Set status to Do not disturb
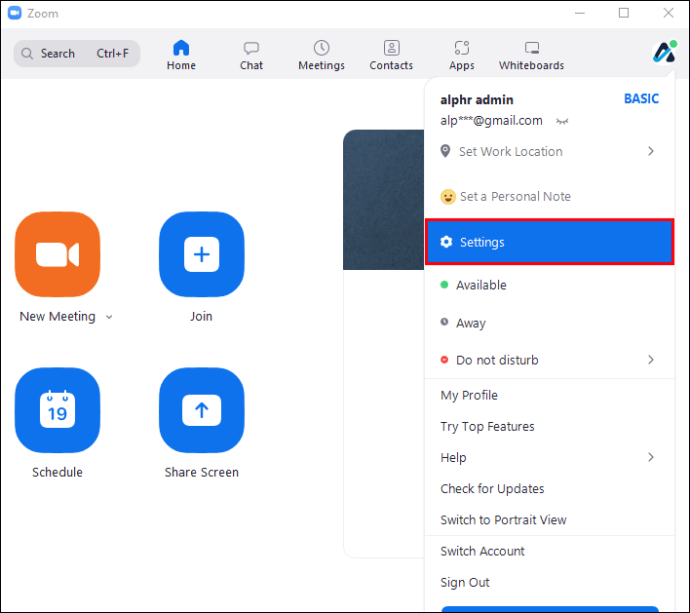The height and width of the screenshot is (613, 690). 549,360
